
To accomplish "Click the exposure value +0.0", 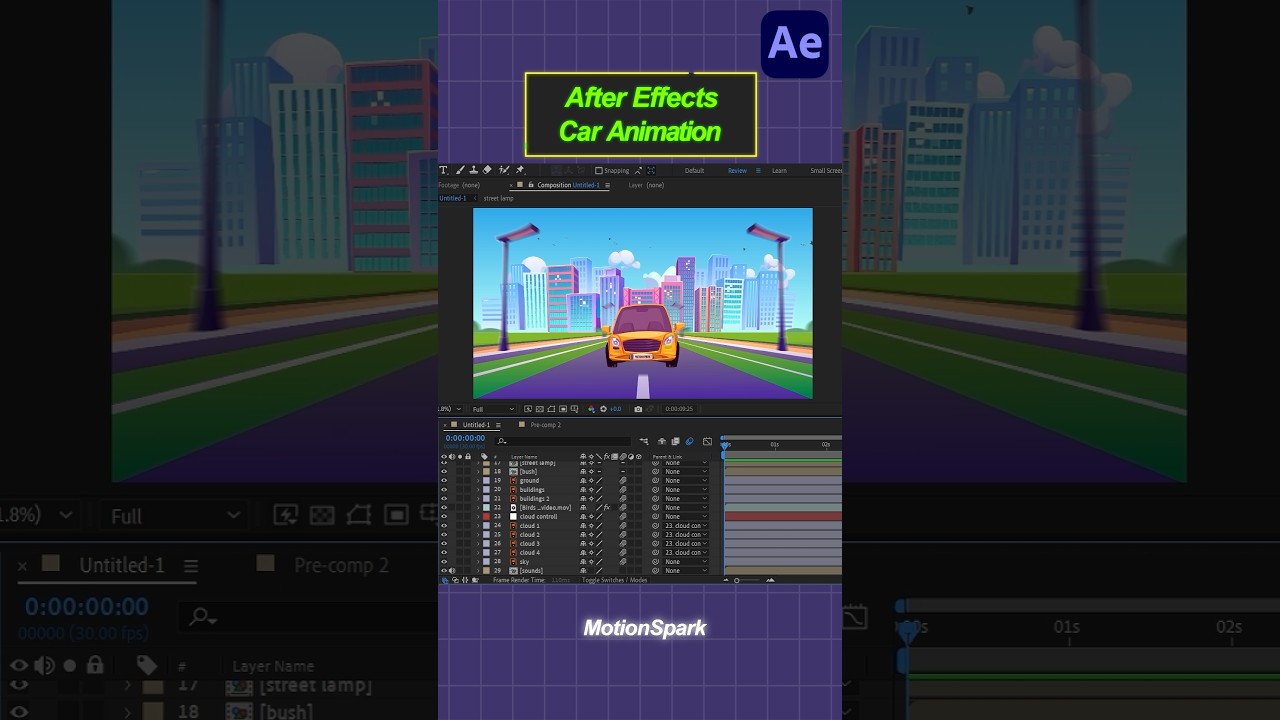I will click(x=615, y=409).
